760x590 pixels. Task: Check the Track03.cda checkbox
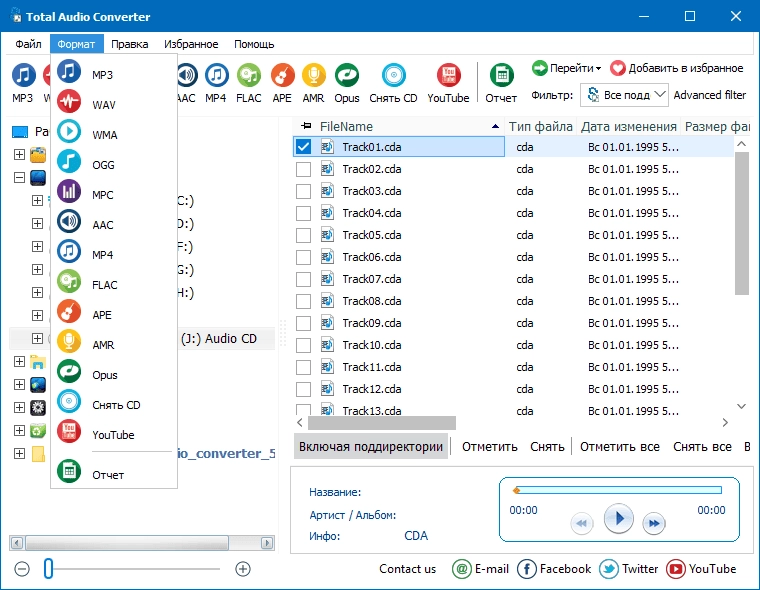click(303, 191)
